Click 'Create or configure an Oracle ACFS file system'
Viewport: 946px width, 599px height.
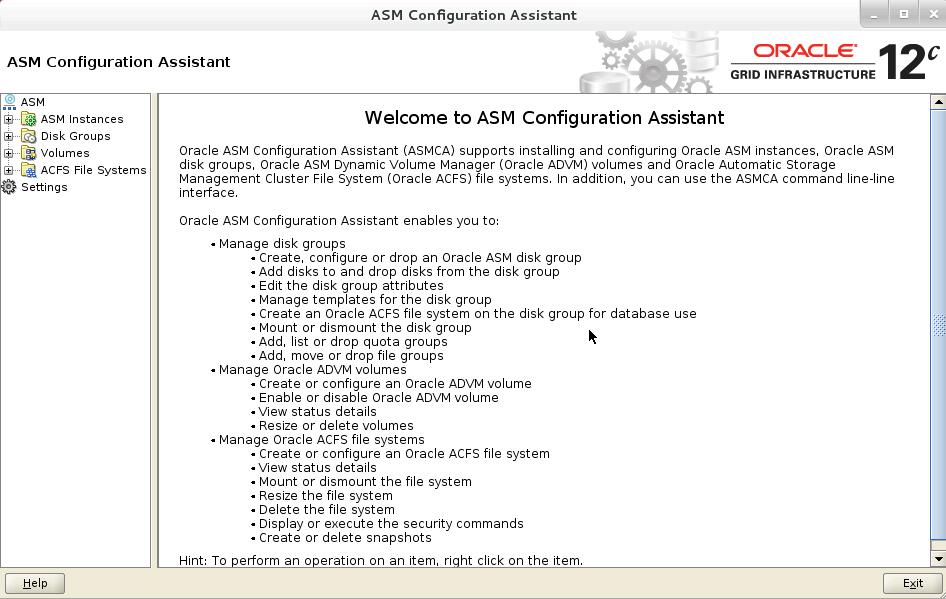tap(404, 454)
